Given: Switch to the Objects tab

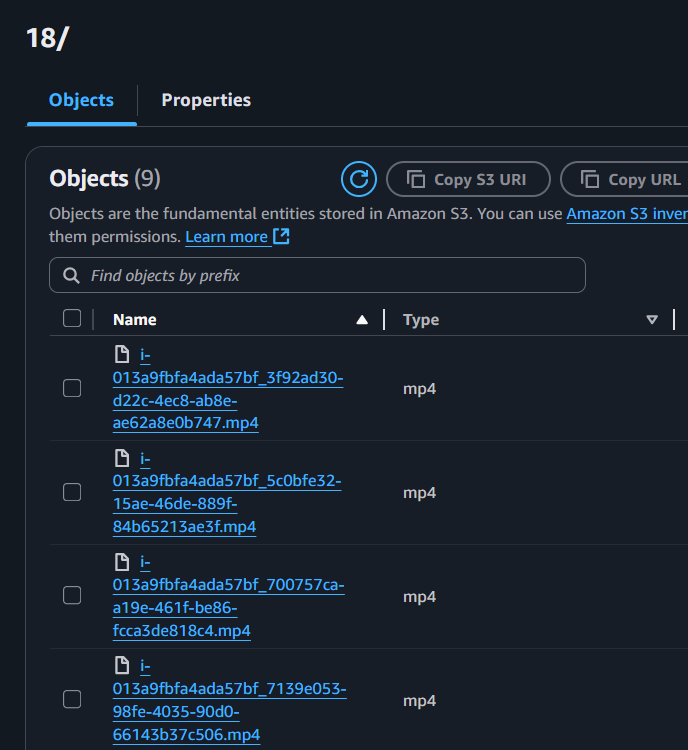Looking at the screenshot, I should point(81,100).
